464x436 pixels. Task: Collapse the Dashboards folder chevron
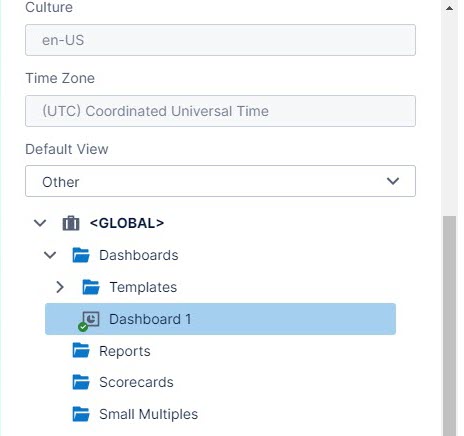pyautogui.click(x=50, y=255)
